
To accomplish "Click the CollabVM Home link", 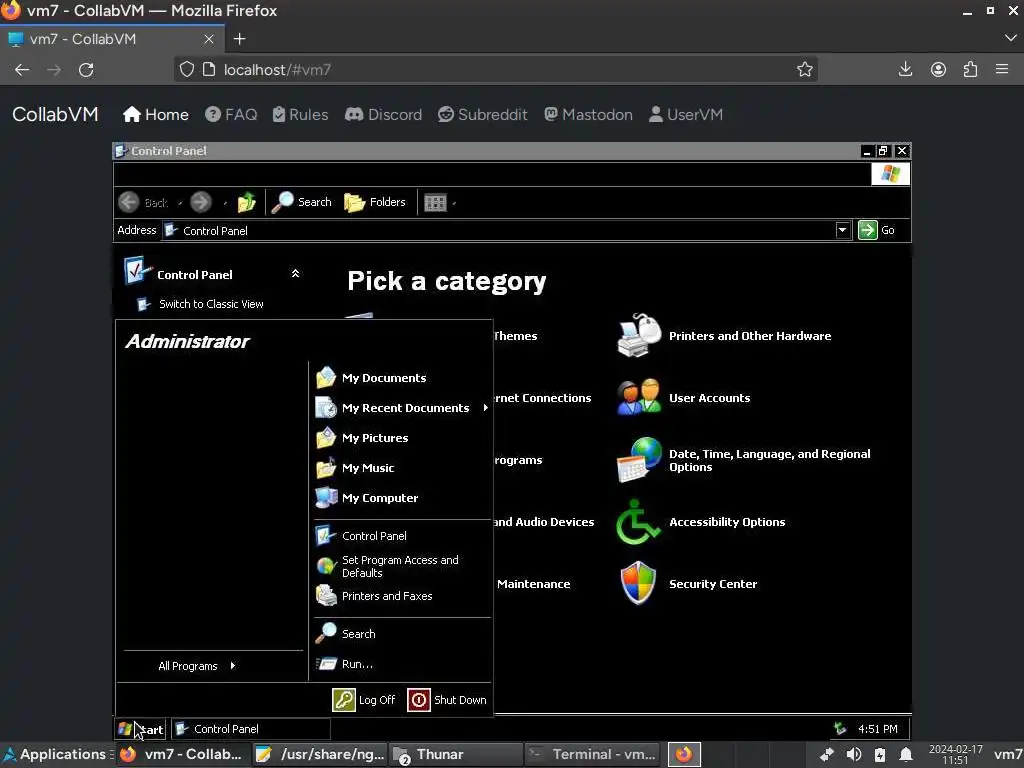I will 155,114.
